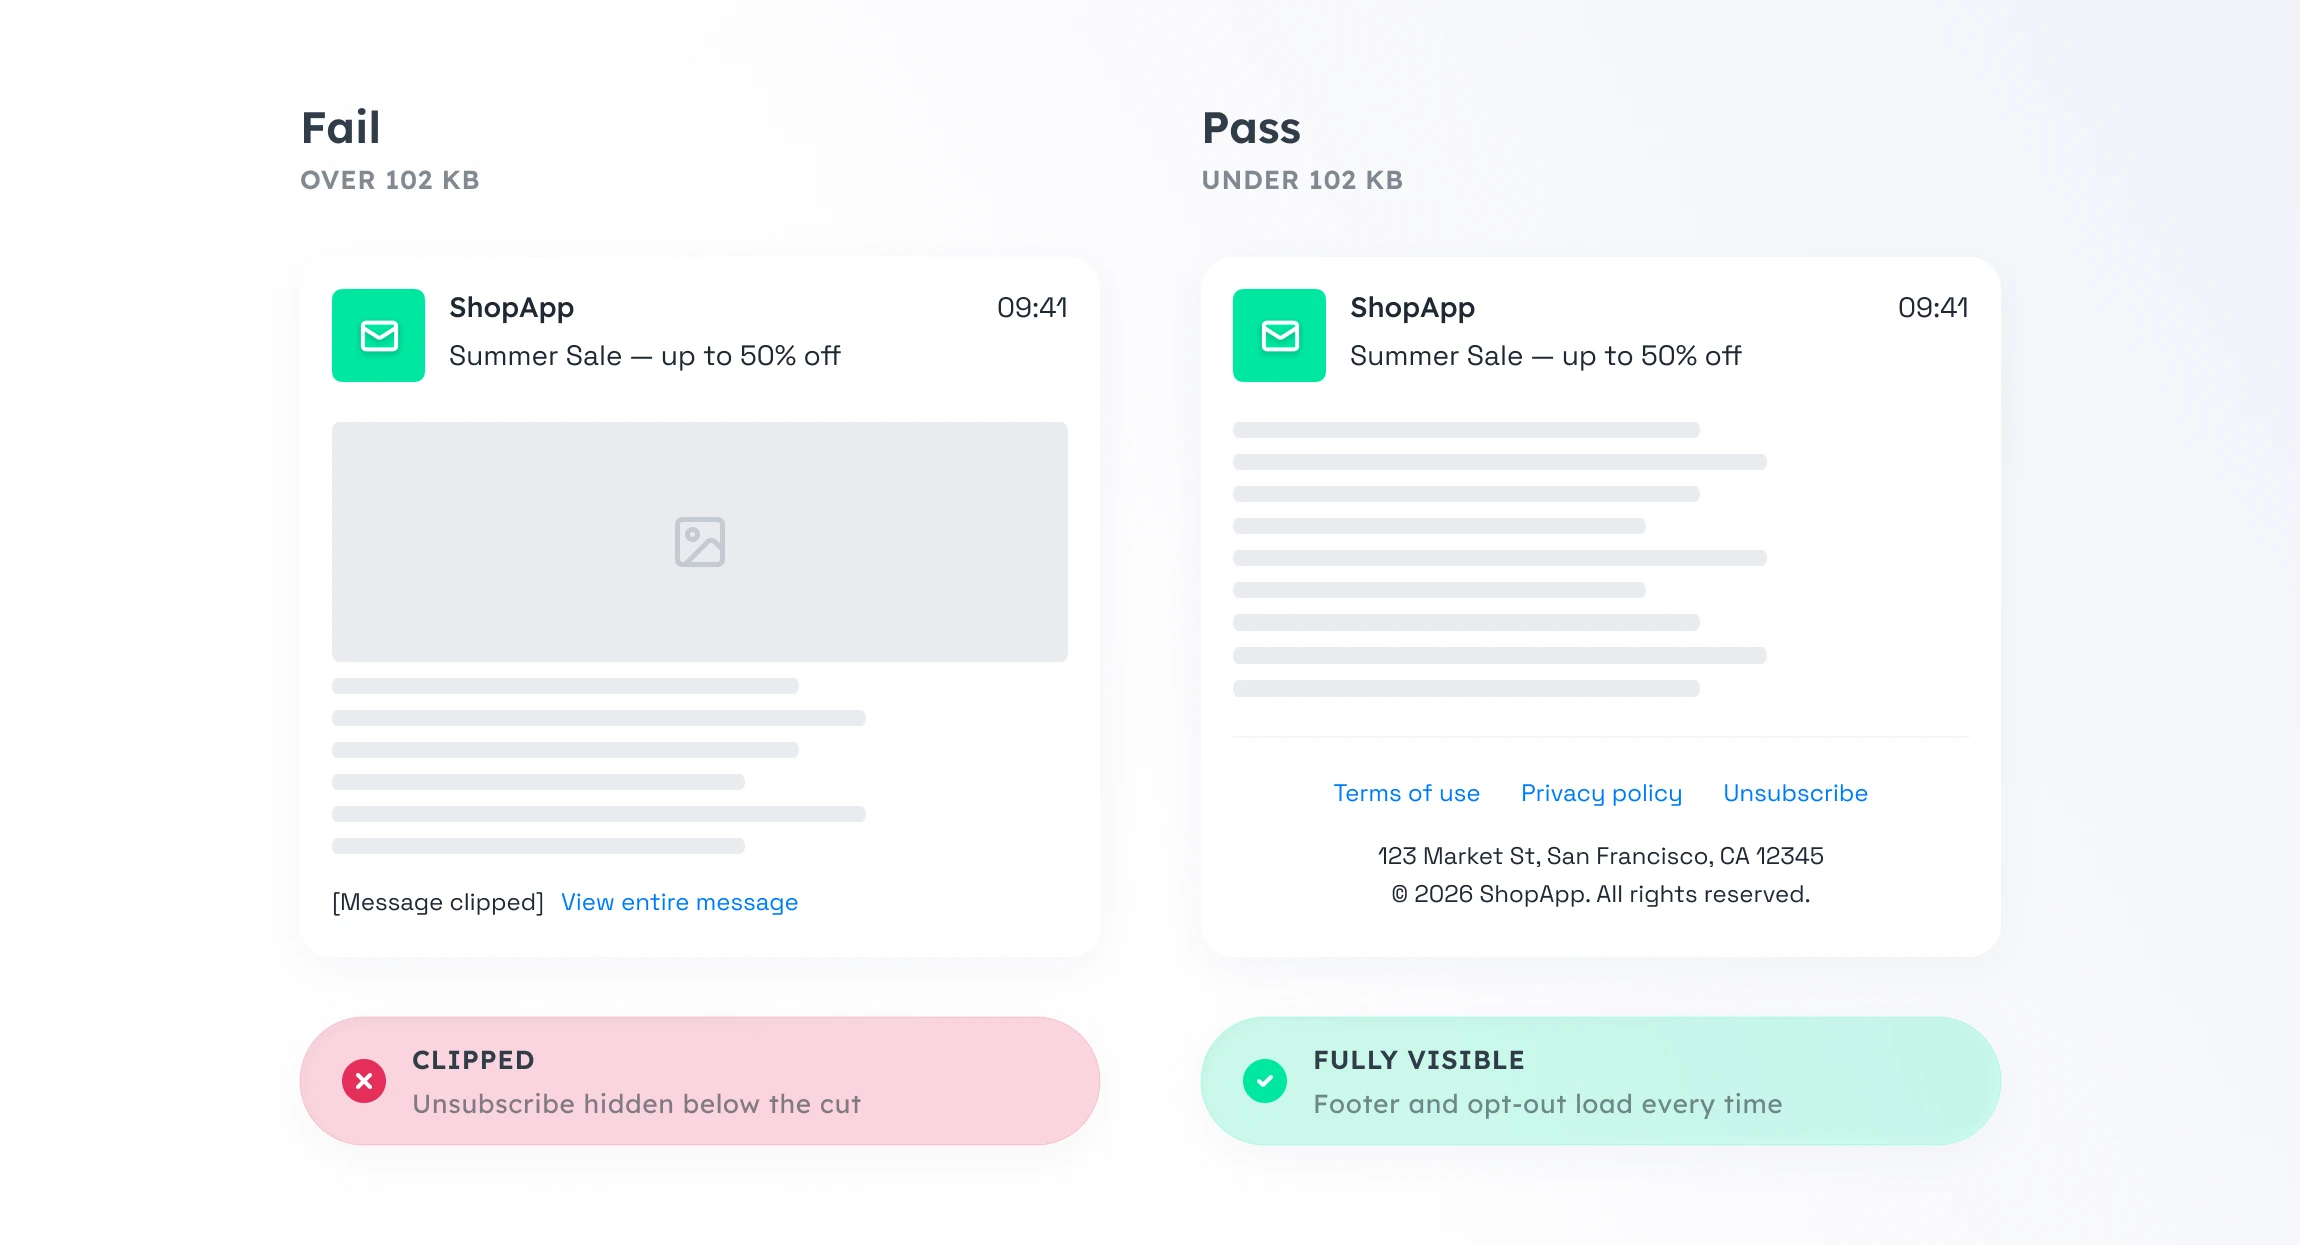Click the Unsubscribe link in the footer

click(1795, 793)
